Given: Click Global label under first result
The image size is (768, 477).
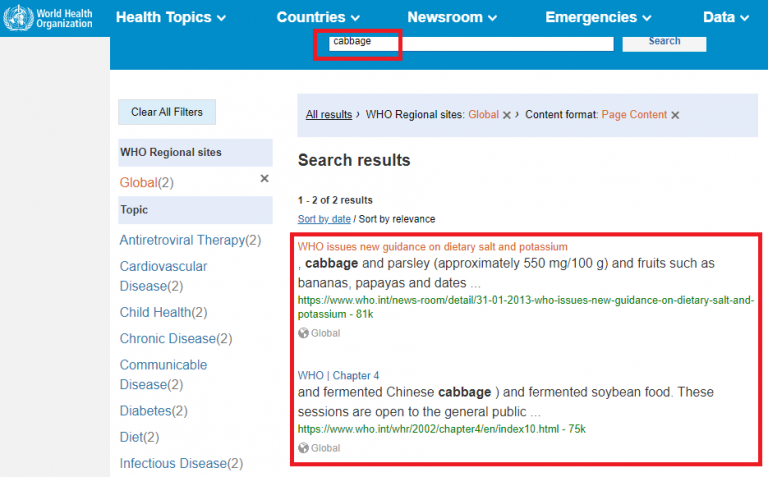Looking at the screenshot, I should [325, 333].
